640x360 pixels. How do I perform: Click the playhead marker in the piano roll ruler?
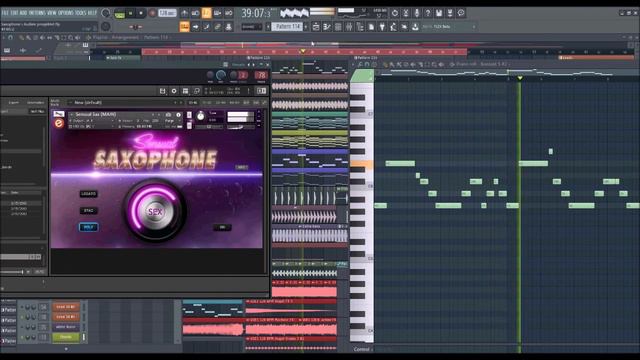coord(520,78)
